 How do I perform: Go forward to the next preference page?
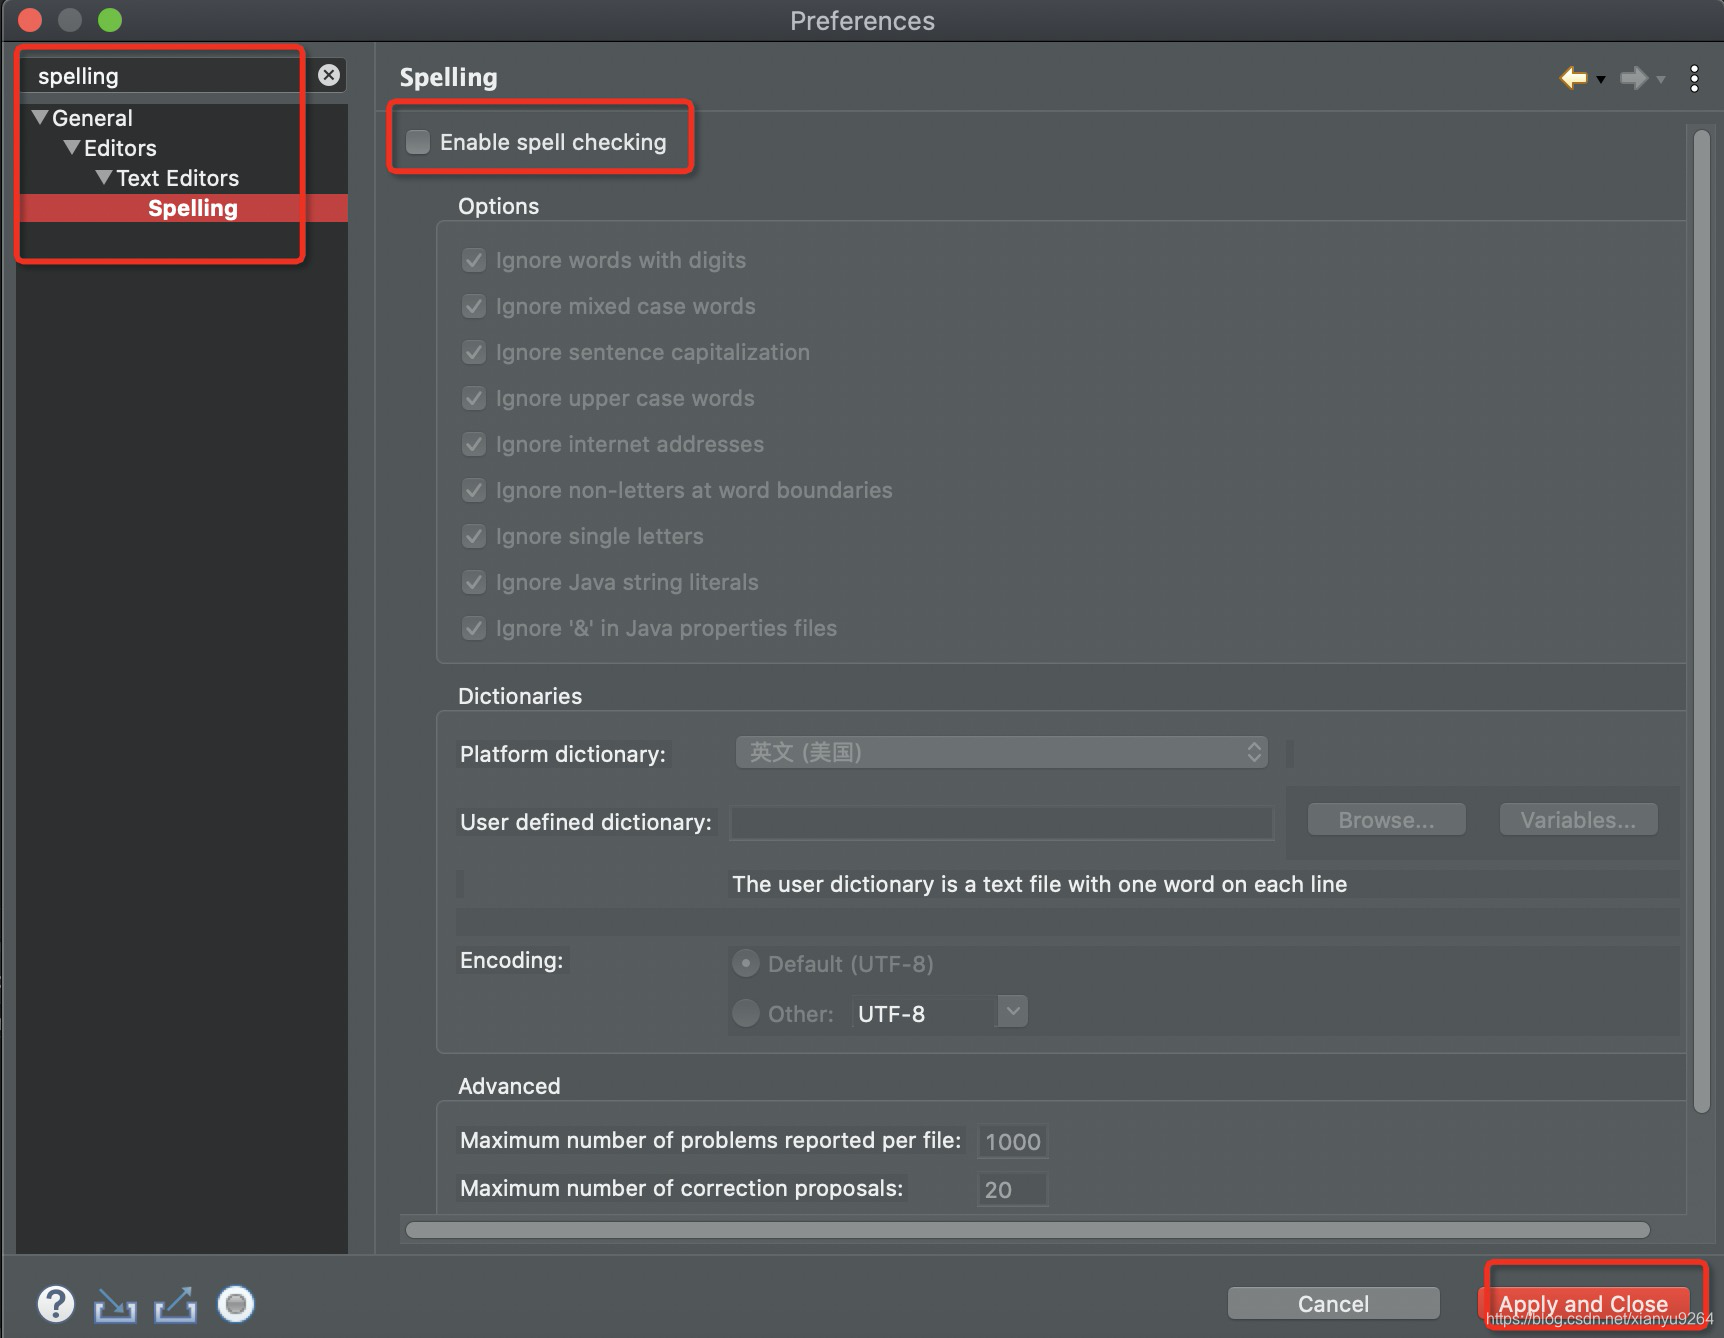click(1633, 77)
